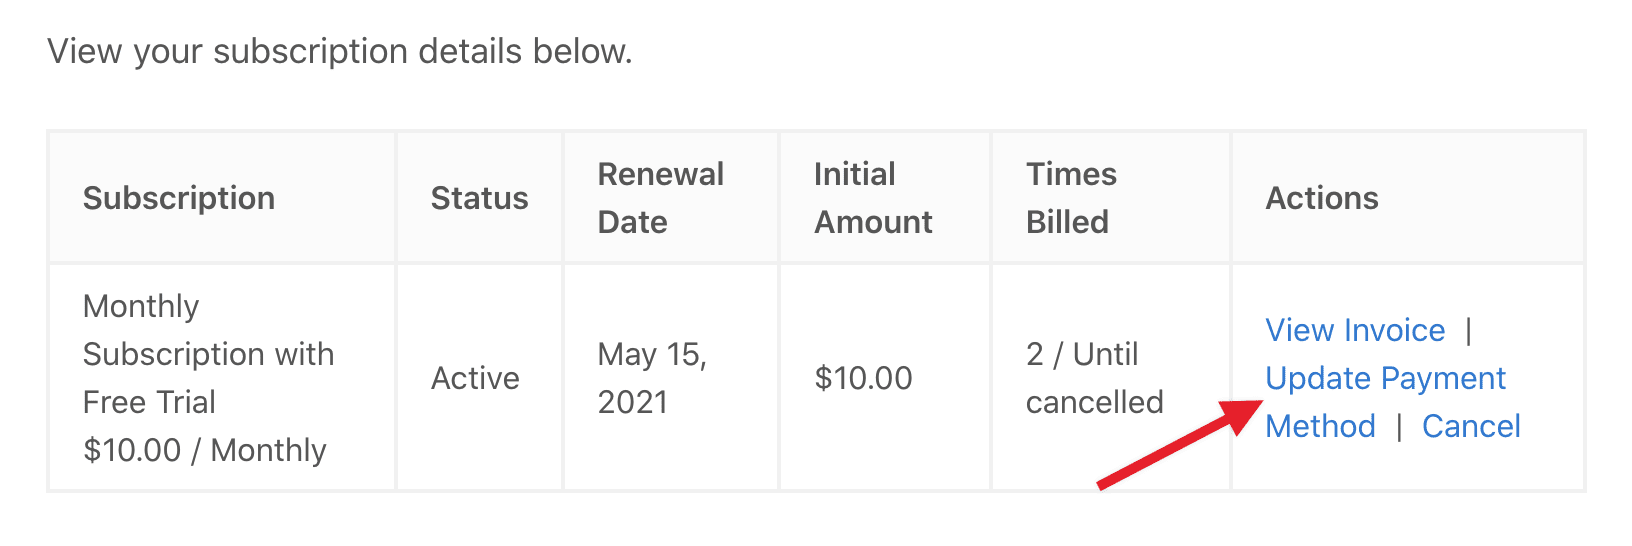This screenshot has height=546, width=1632.
Task: Click the 'View your subscription details below' text
Action: 340,51
